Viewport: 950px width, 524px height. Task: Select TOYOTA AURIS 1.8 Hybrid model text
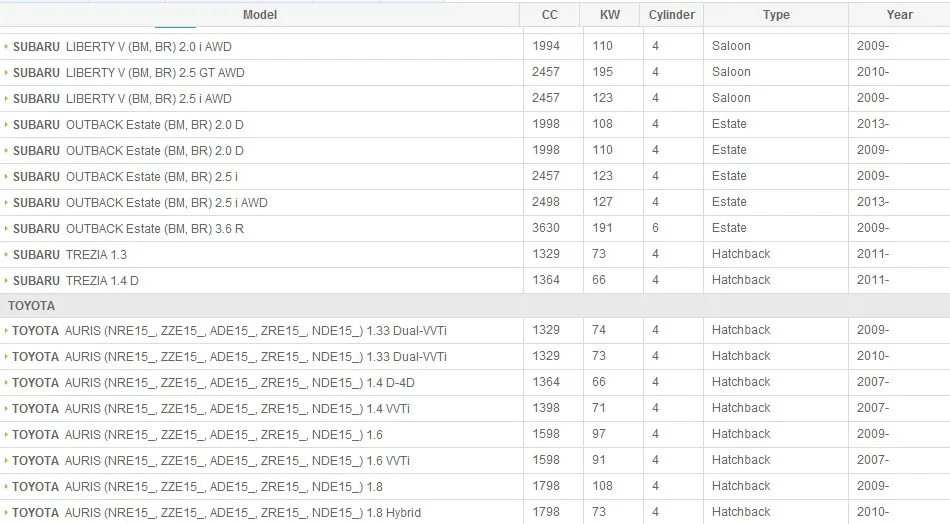(216, 513)
